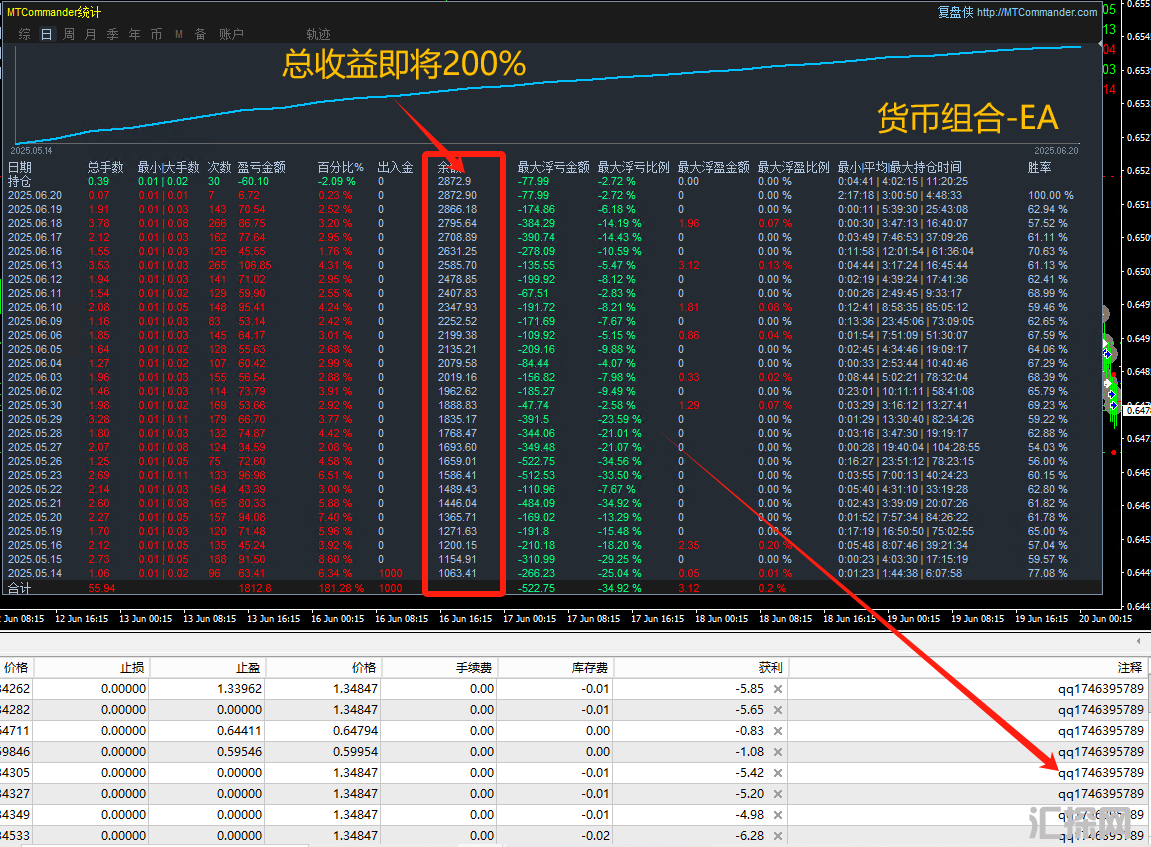Click the MTCommander统计 panel title
The width and height of the screenshot is (1151, 847).
(x=54, y=12)
